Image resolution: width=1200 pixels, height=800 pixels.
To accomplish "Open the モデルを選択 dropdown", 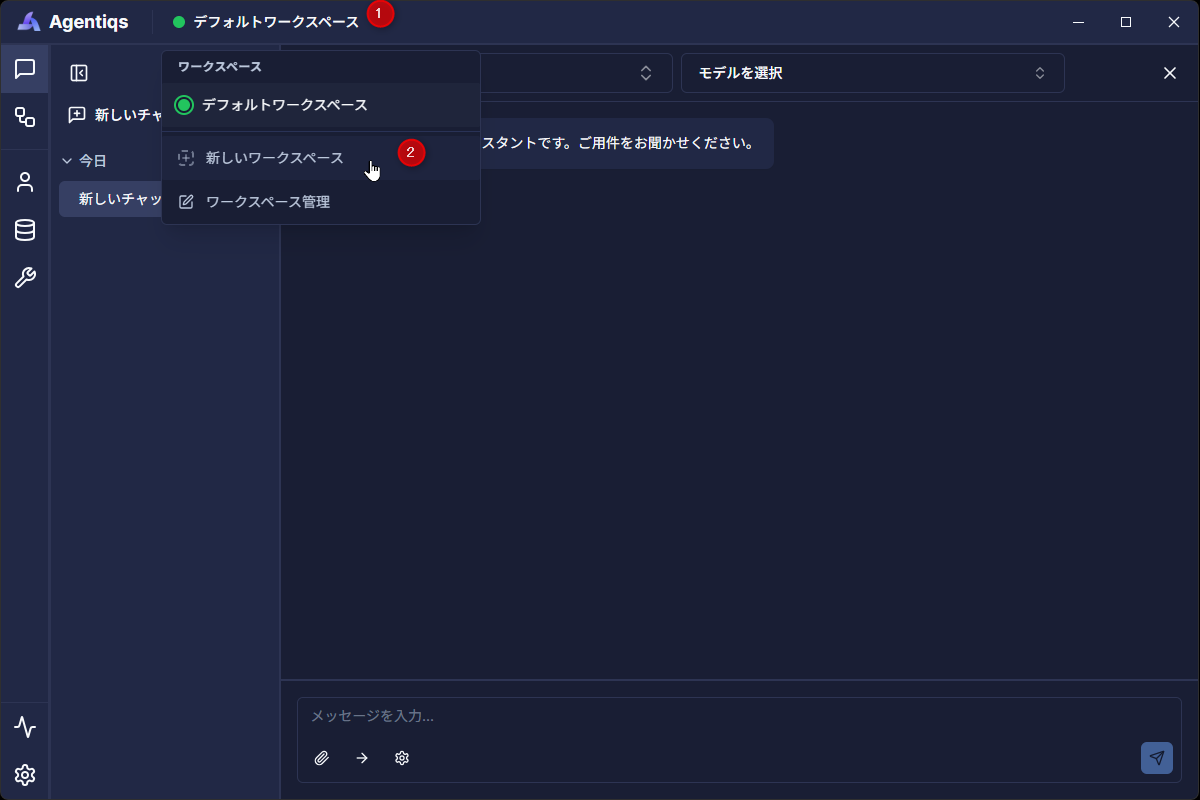I will coord(872,73).
